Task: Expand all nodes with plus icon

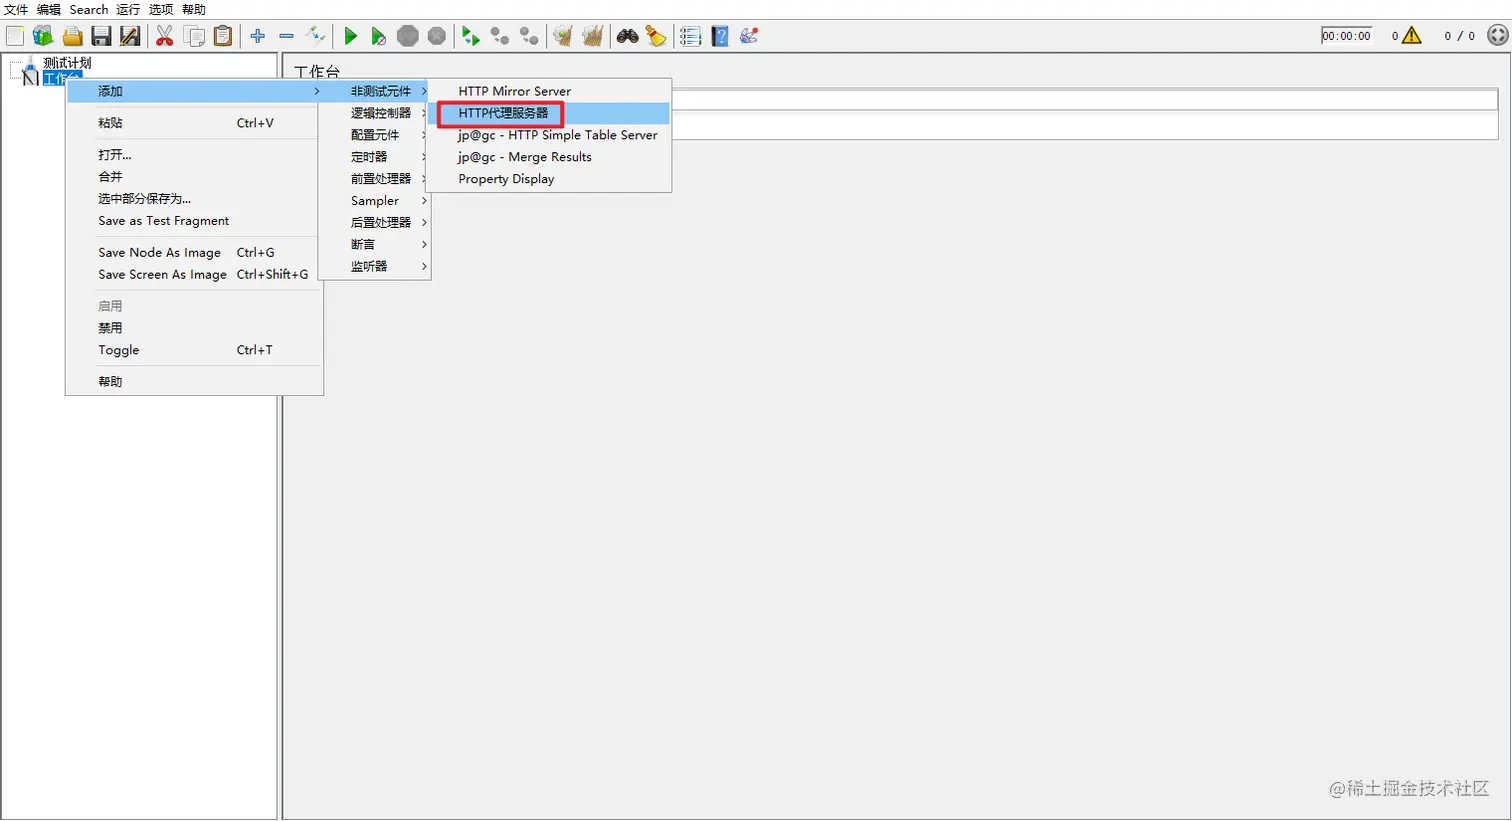Action: tap(258, 36)
